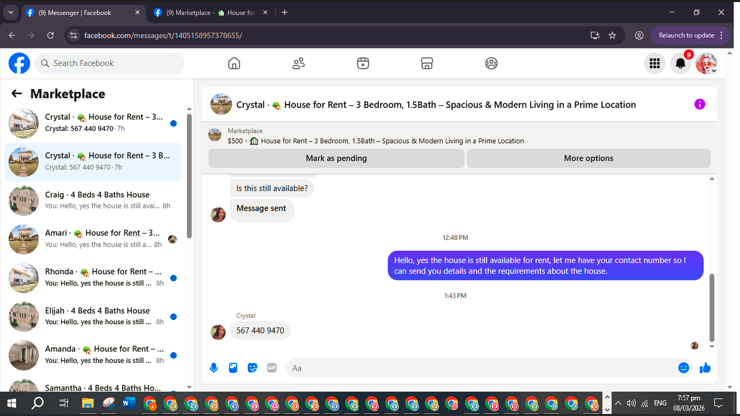Send a thumbs up like
The height and width of the screenshot is (416, 740).
(705, 368)
